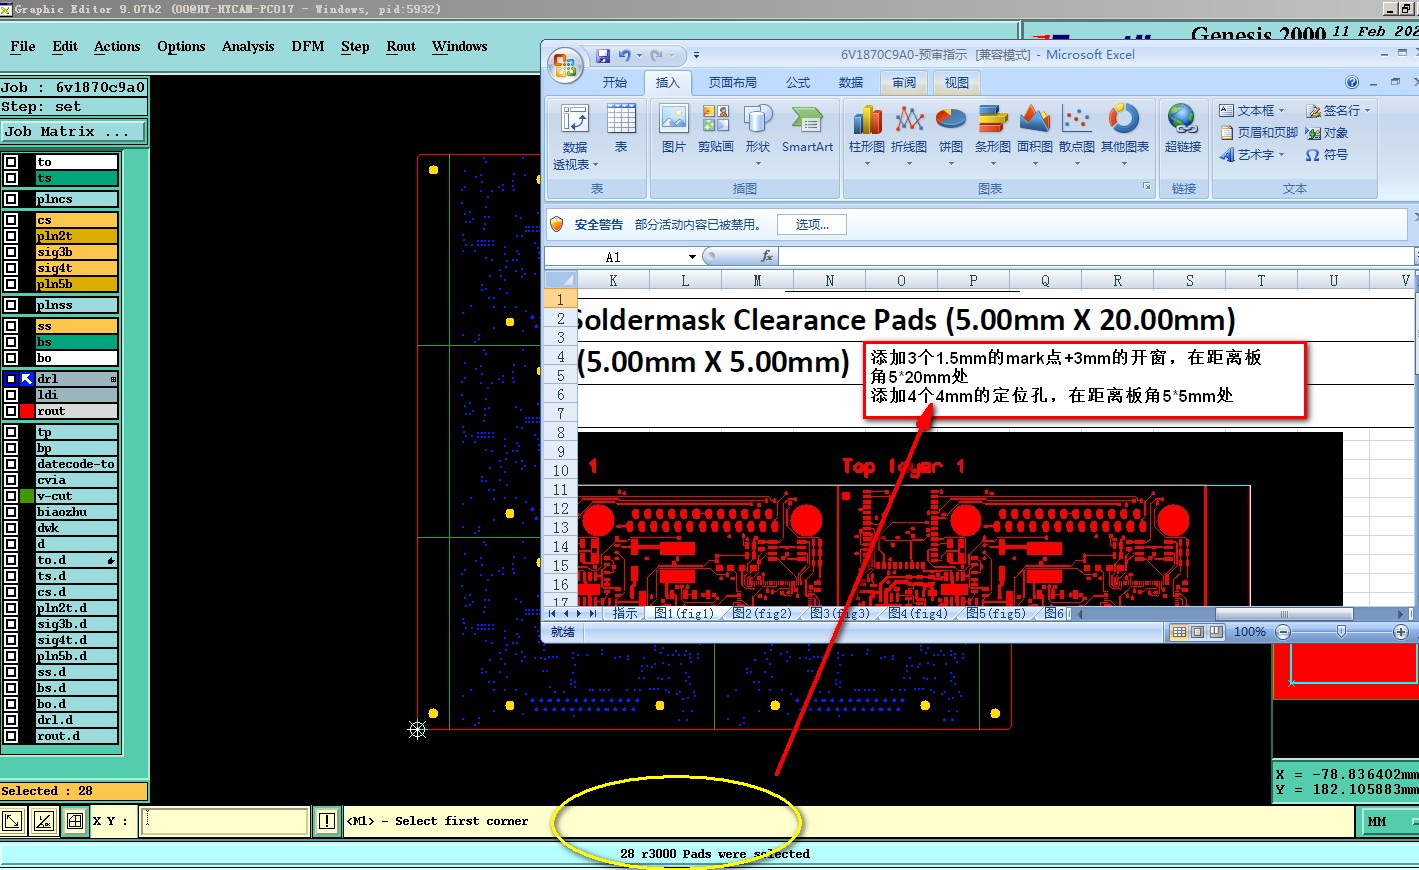
Task: Insert an object (对象)
Action: pyautogui.click(x=1327, y=132)
